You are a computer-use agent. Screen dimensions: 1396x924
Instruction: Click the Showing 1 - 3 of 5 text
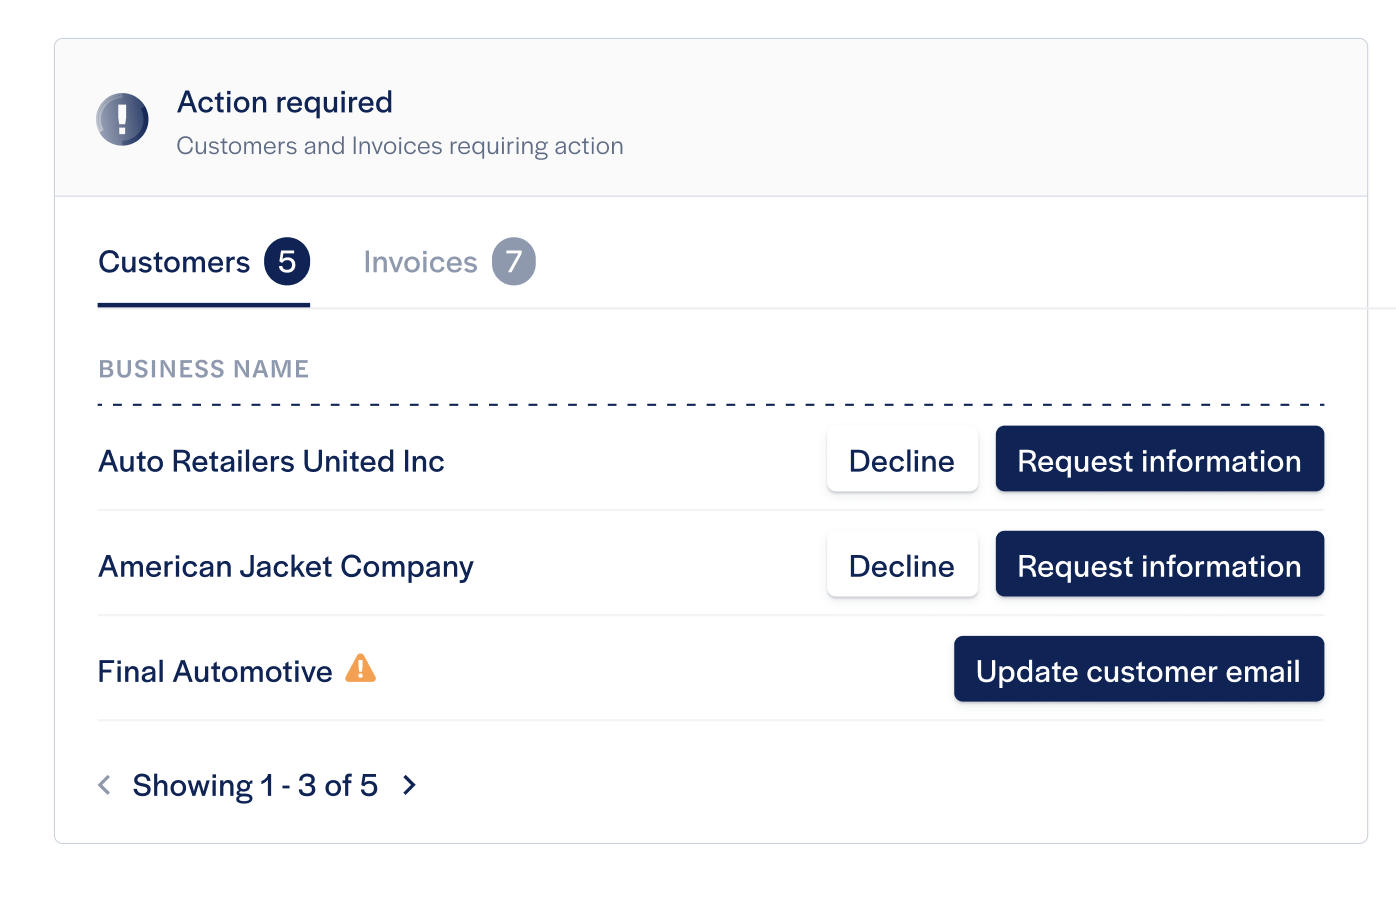point(255,786)
